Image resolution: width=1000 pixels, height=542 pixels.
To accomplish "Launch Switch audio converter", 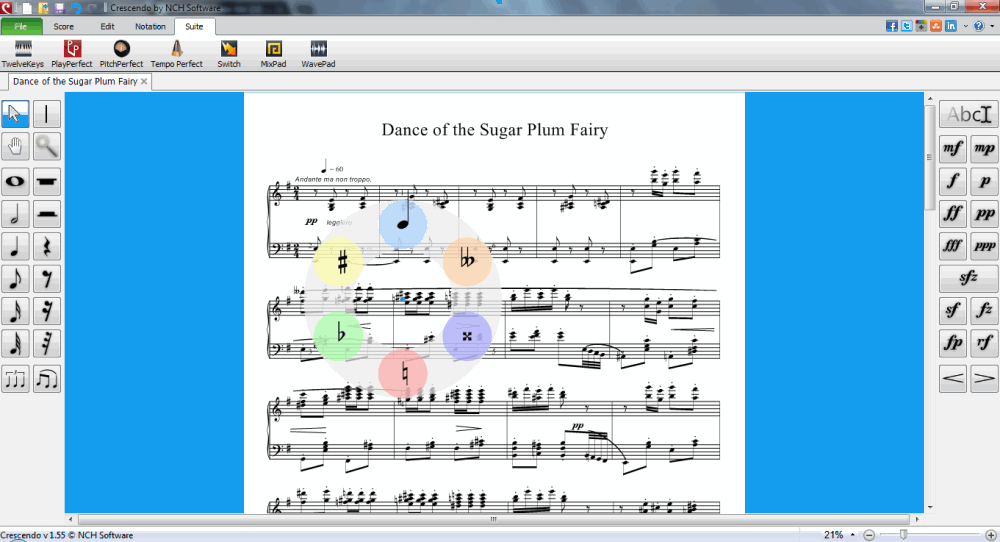I will coord(229,54).
